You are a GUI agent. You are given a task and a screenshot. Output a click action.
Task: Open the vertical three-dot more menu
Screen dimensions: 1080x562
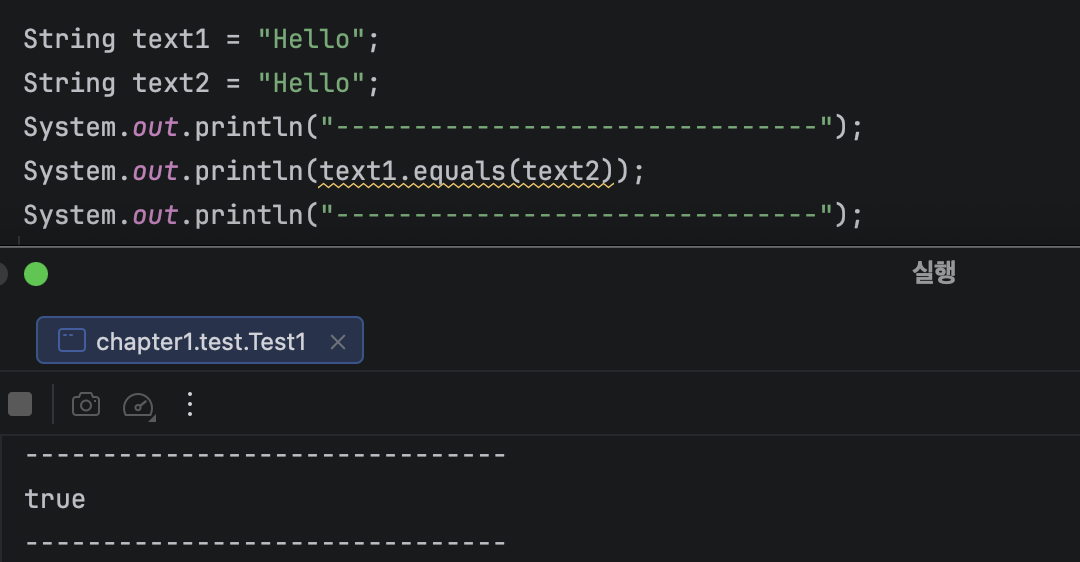(x=190, y=404)
